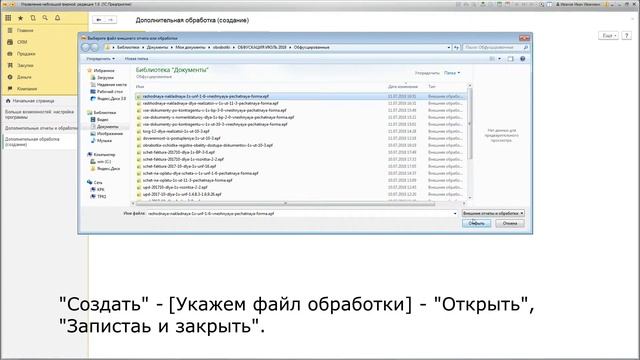640x360 pixels.
Task: Click the change view icon
Action: pos(492,59)
